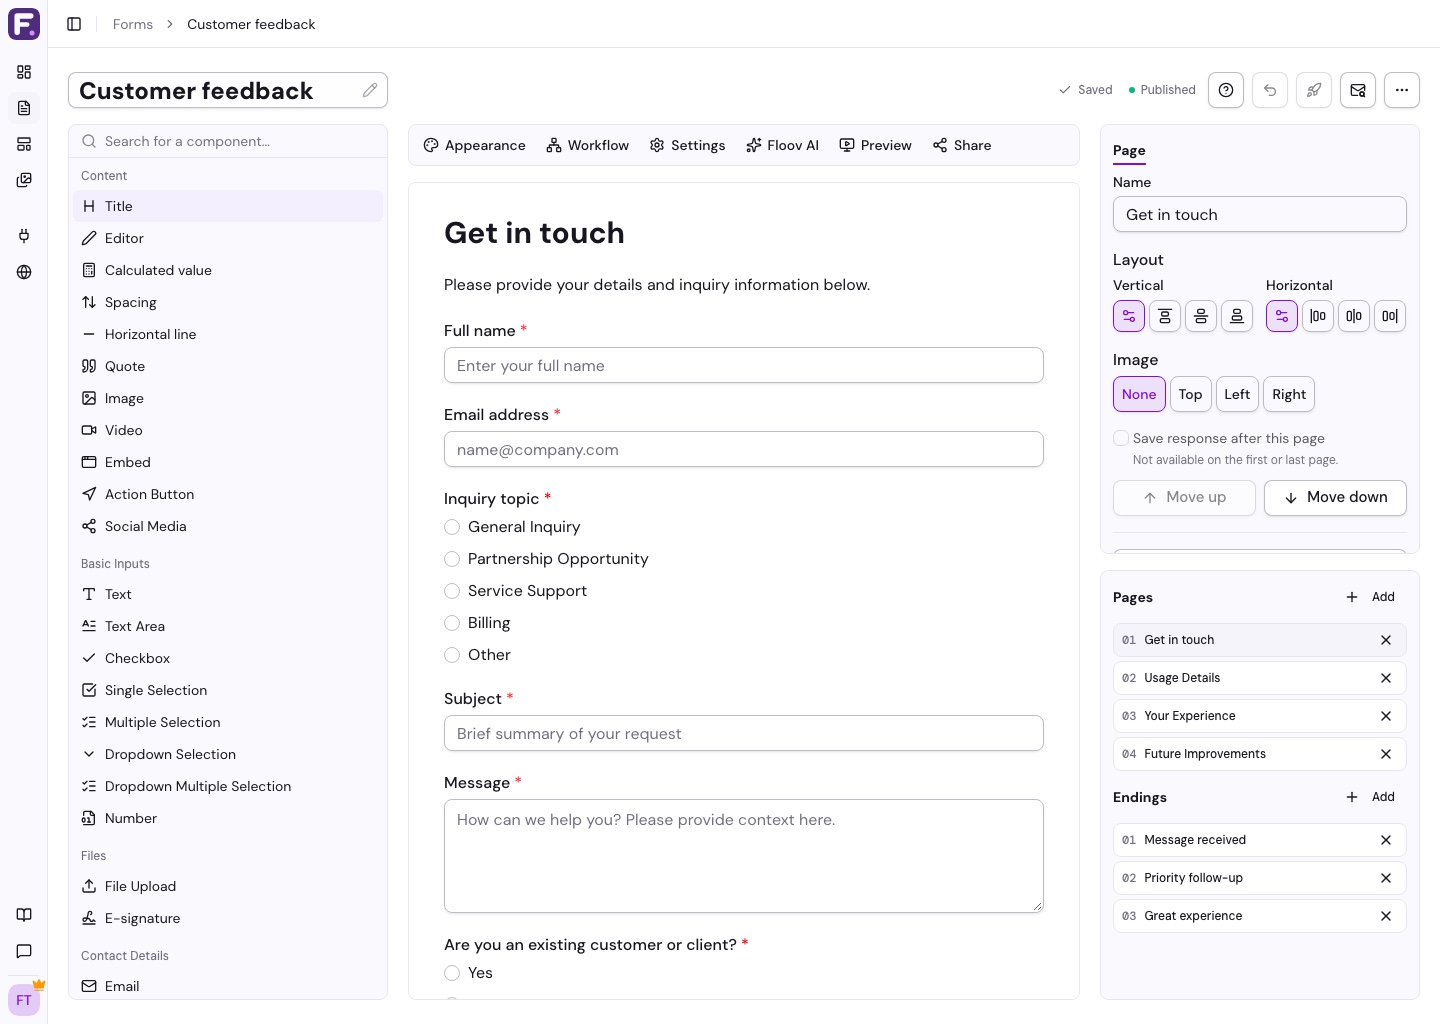Click the Full name input field
Screen dimensions: 1440x1024
744,365
